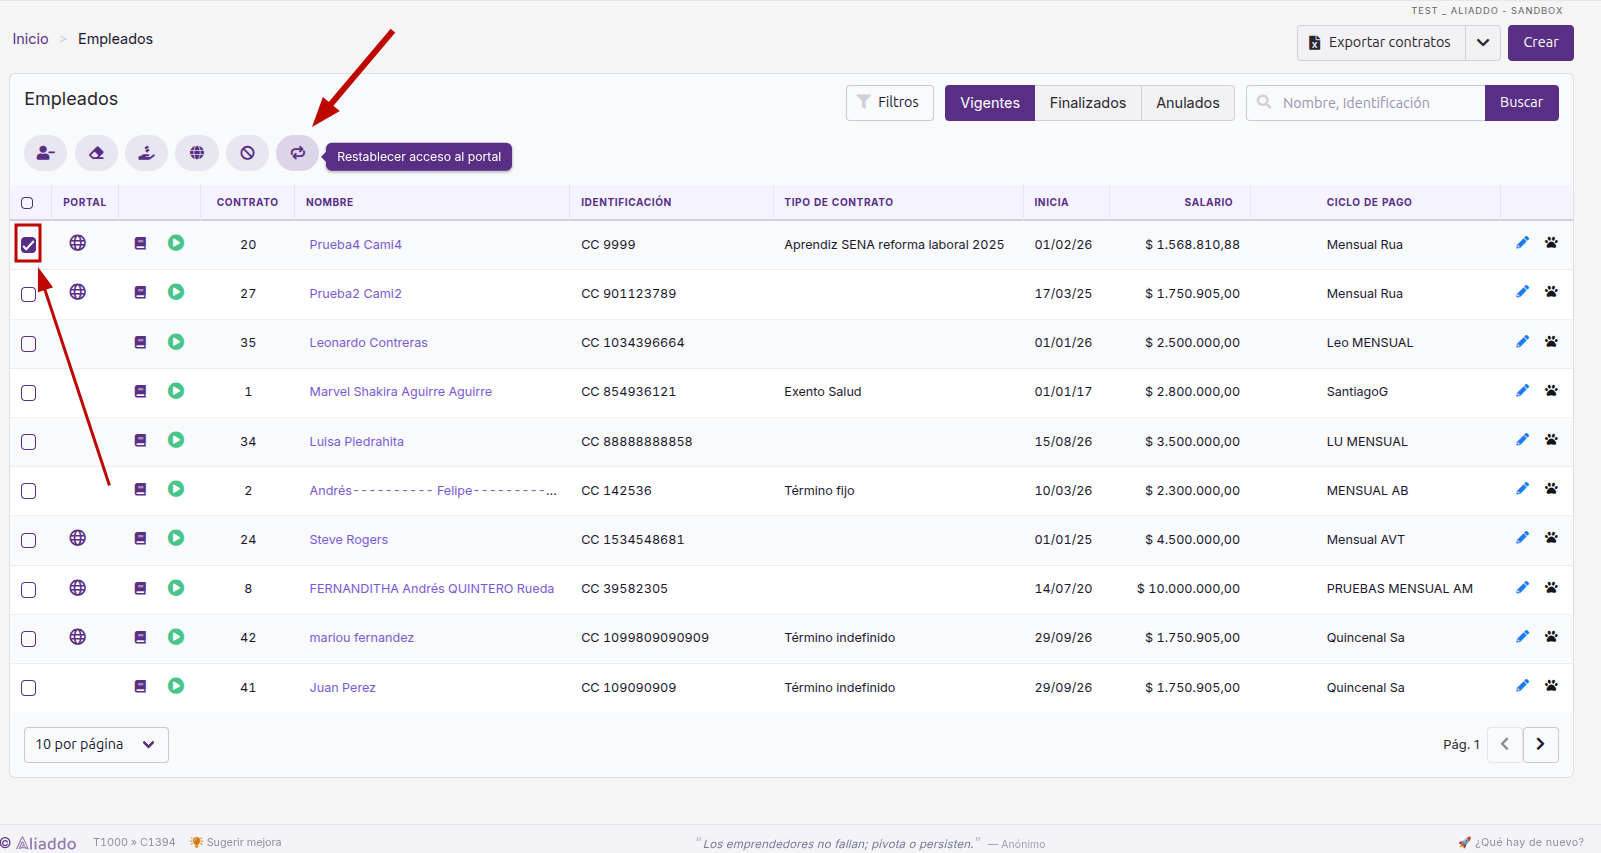1601x853 pixels.
Task: Toggle the select-all checkbox in the table header
Action: click(x=27, y=203)
